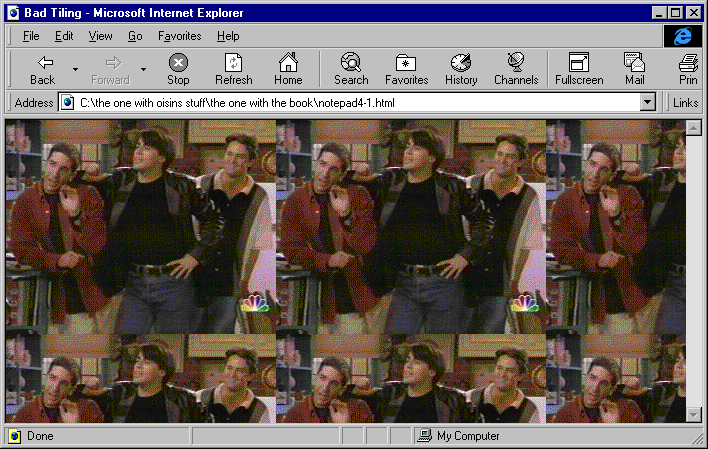Open the Go menu
This screenshot has width=708, height=449.
[x=135, y=36]
